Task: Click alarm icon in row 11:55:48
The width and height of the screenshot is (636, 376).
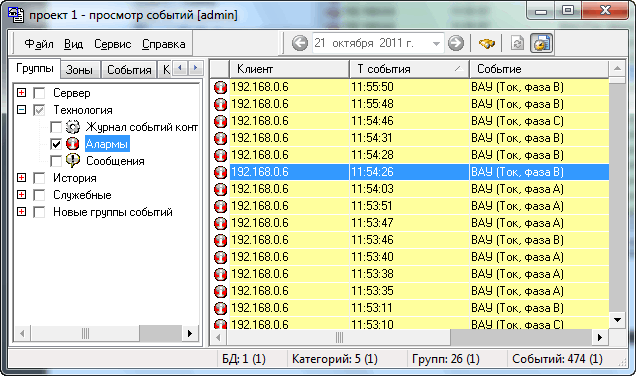Action: (x=220, y=104)
